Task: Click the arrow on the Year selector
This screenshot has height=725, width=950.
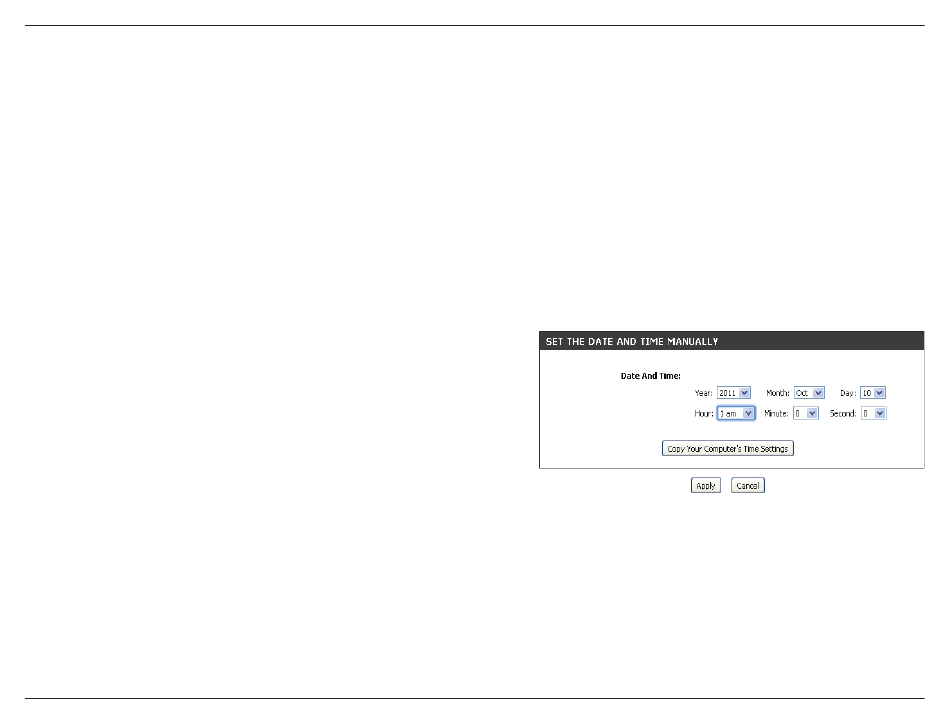Action: pos(744,393)
